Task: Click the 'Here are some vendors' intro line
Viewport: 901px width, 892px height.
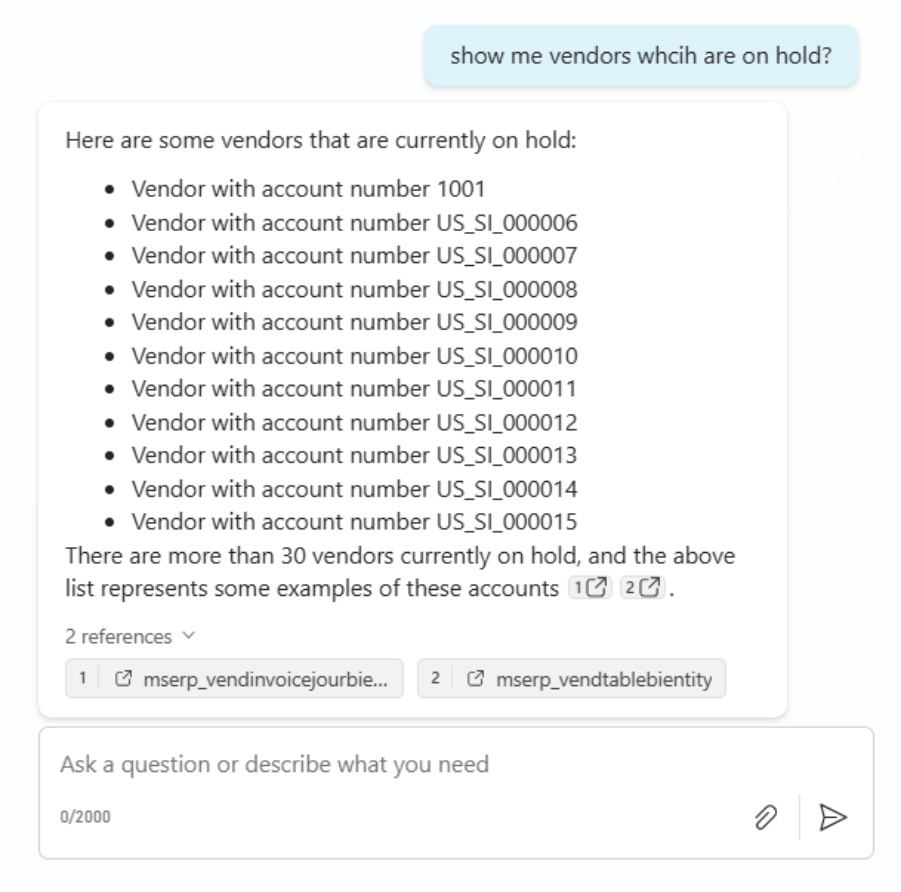Action: point(320,139)
